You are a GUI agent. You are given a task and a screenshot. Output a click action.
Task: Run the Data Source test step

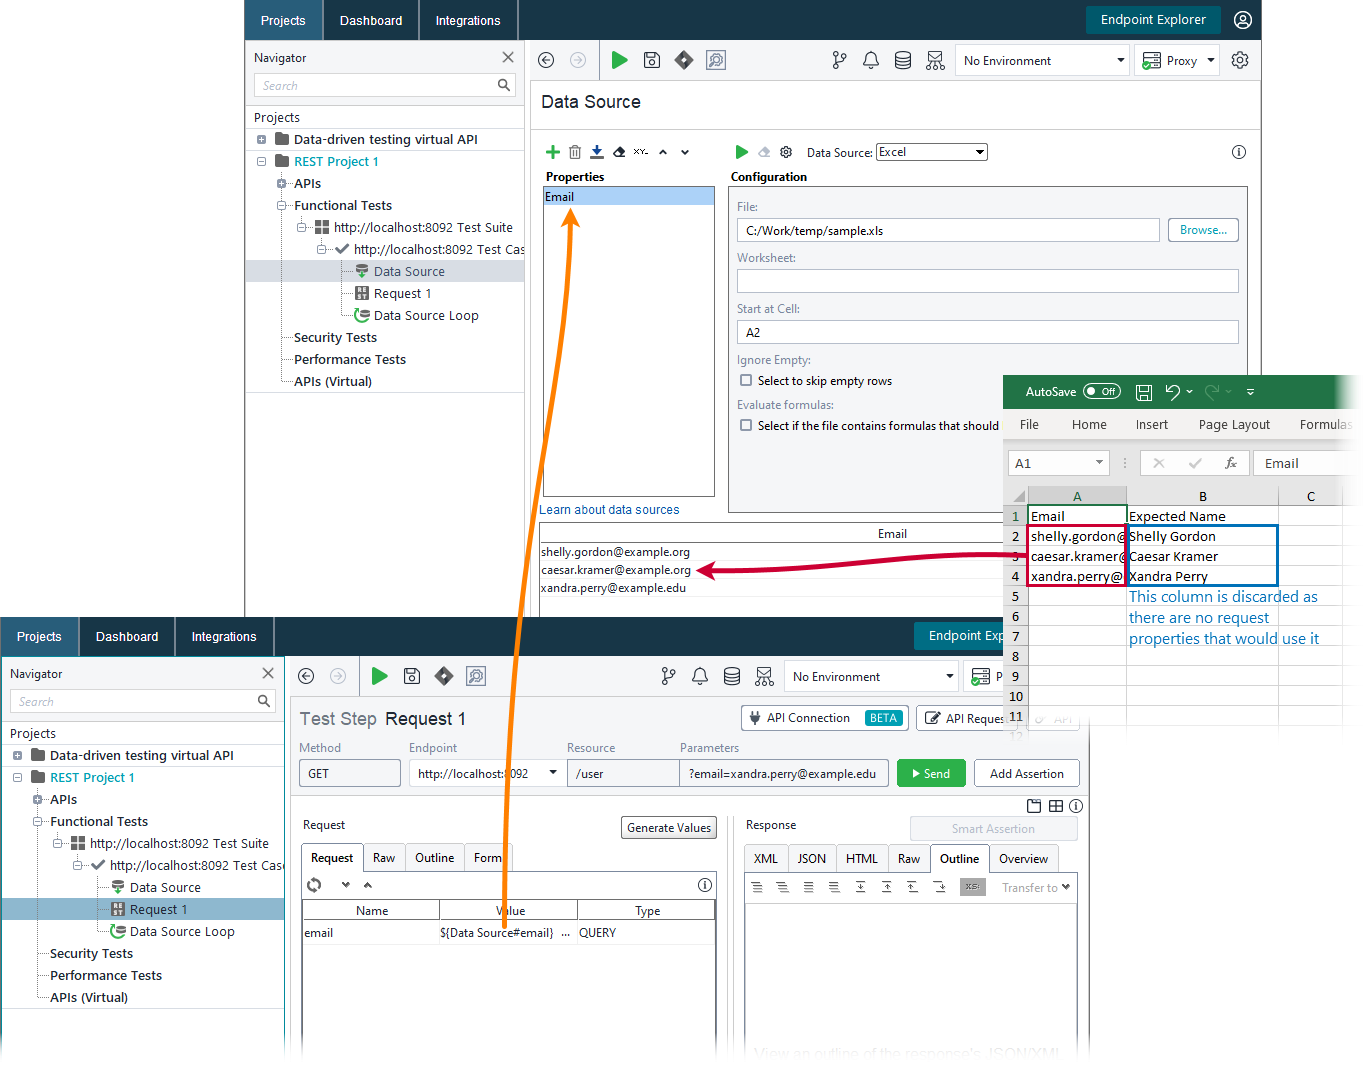[x=741, y=152]
